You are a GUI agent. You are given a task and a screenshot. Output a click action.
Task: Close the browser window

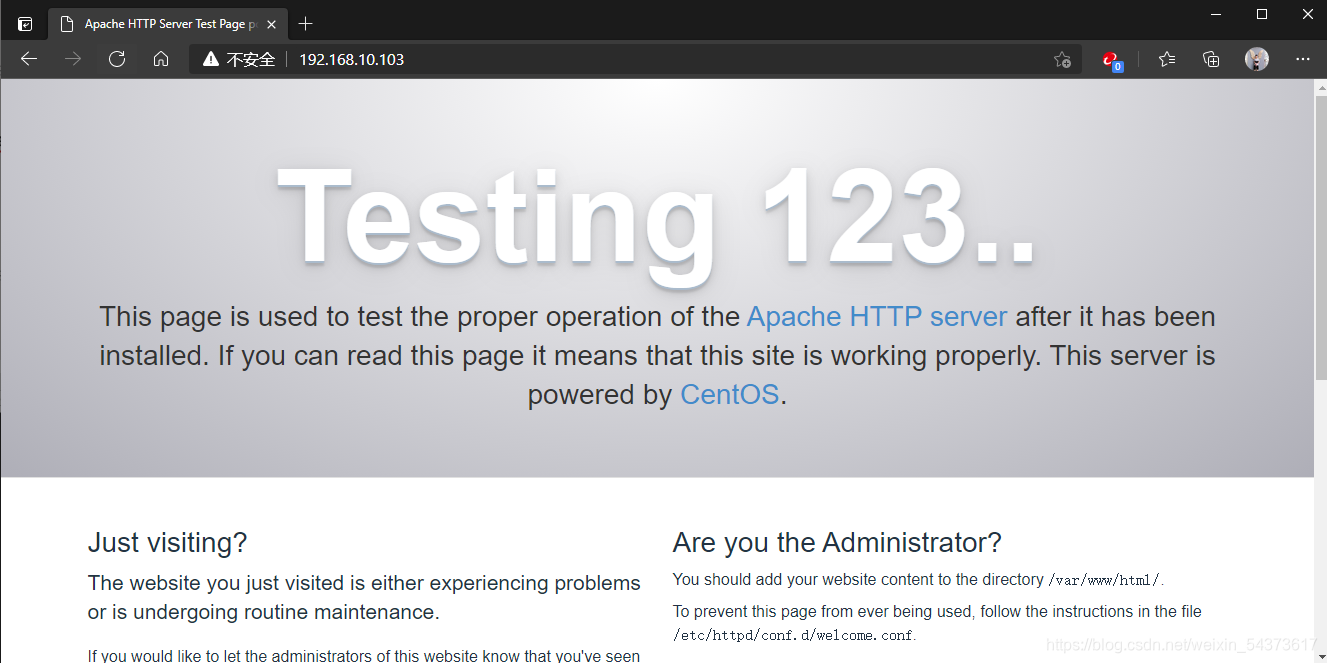tap(1307, 14)
